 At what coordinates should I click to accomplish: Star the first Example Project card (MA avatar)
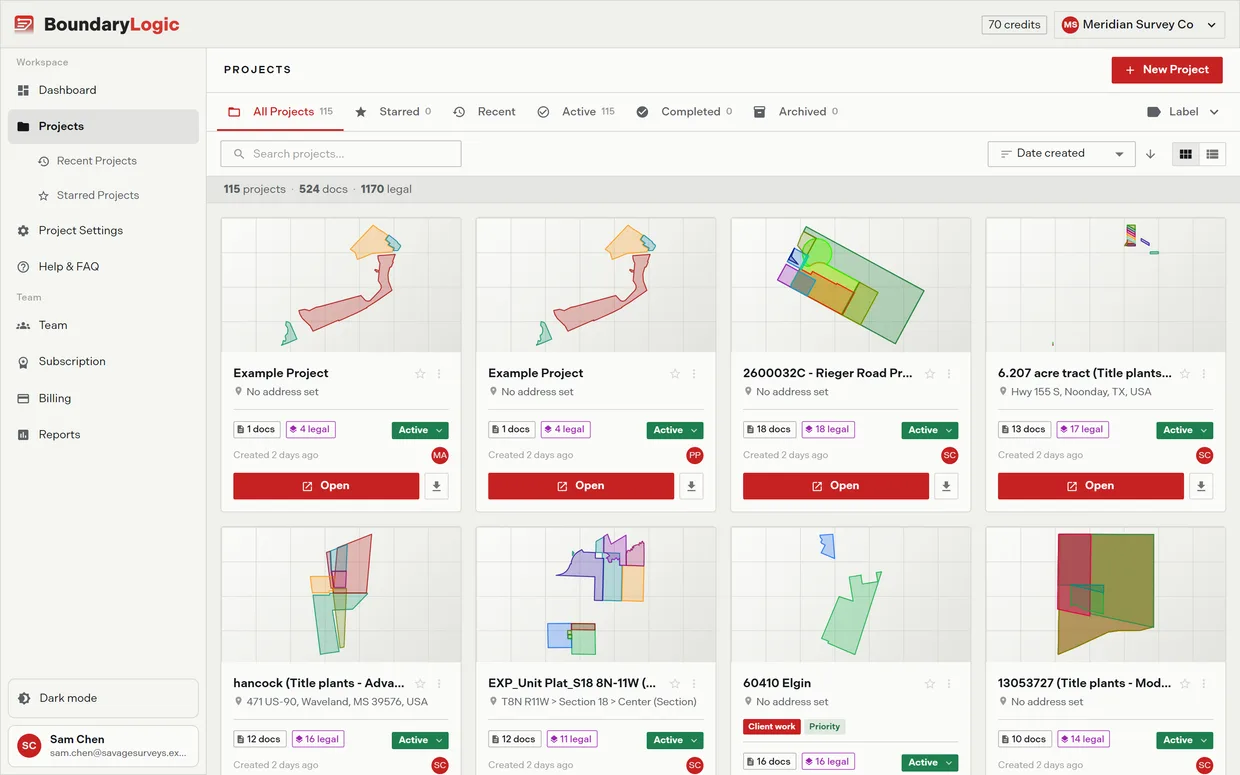420,374
